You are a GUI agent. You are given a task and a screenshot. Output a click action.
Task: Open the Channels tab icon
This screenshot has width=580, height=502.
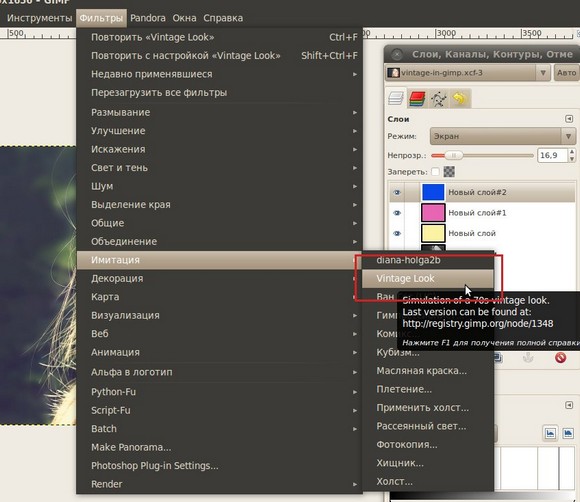click(417, 99)
